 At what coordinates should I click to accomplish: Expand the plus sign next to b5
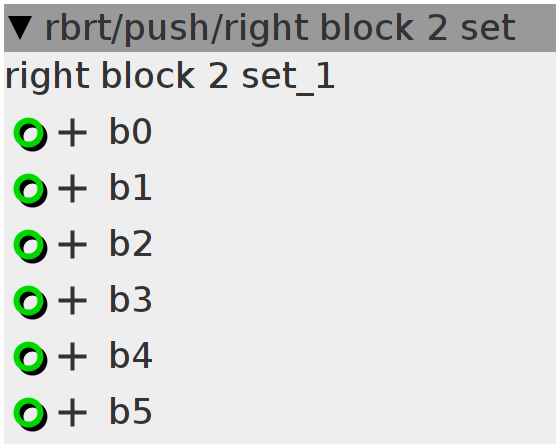(72, 413)
